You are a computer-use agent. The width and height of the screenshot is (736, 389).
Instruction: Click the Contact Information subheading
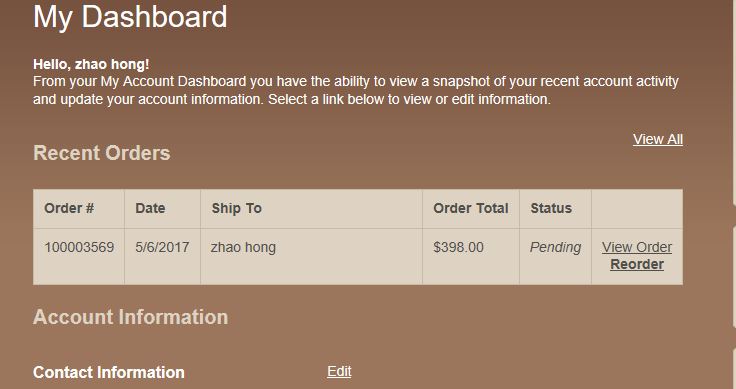coord(108,373)
